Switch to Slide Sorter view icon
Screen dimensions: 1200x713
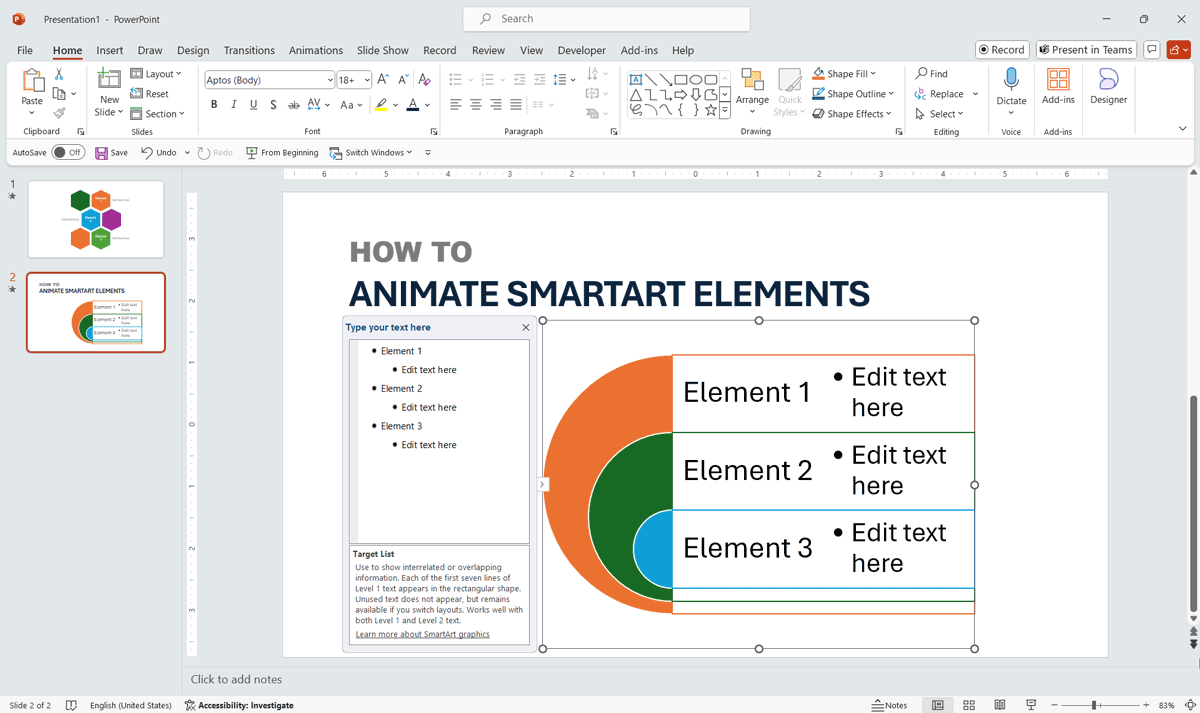(x=968, y=705)
